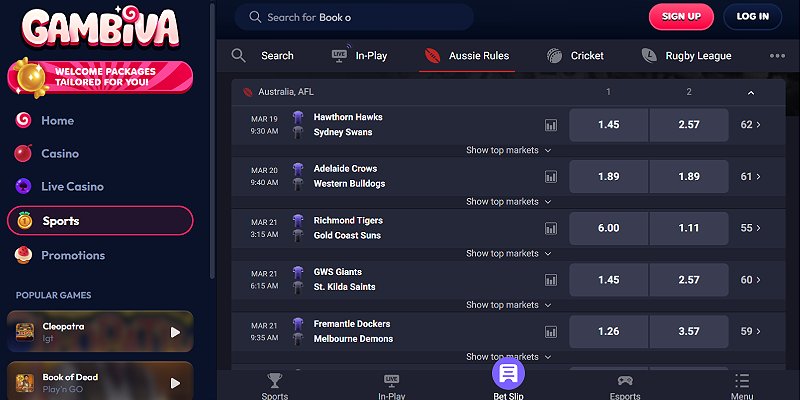800x400 pixels.
Task: Go to Home in sidebar
Action: (x=58, y=121)
